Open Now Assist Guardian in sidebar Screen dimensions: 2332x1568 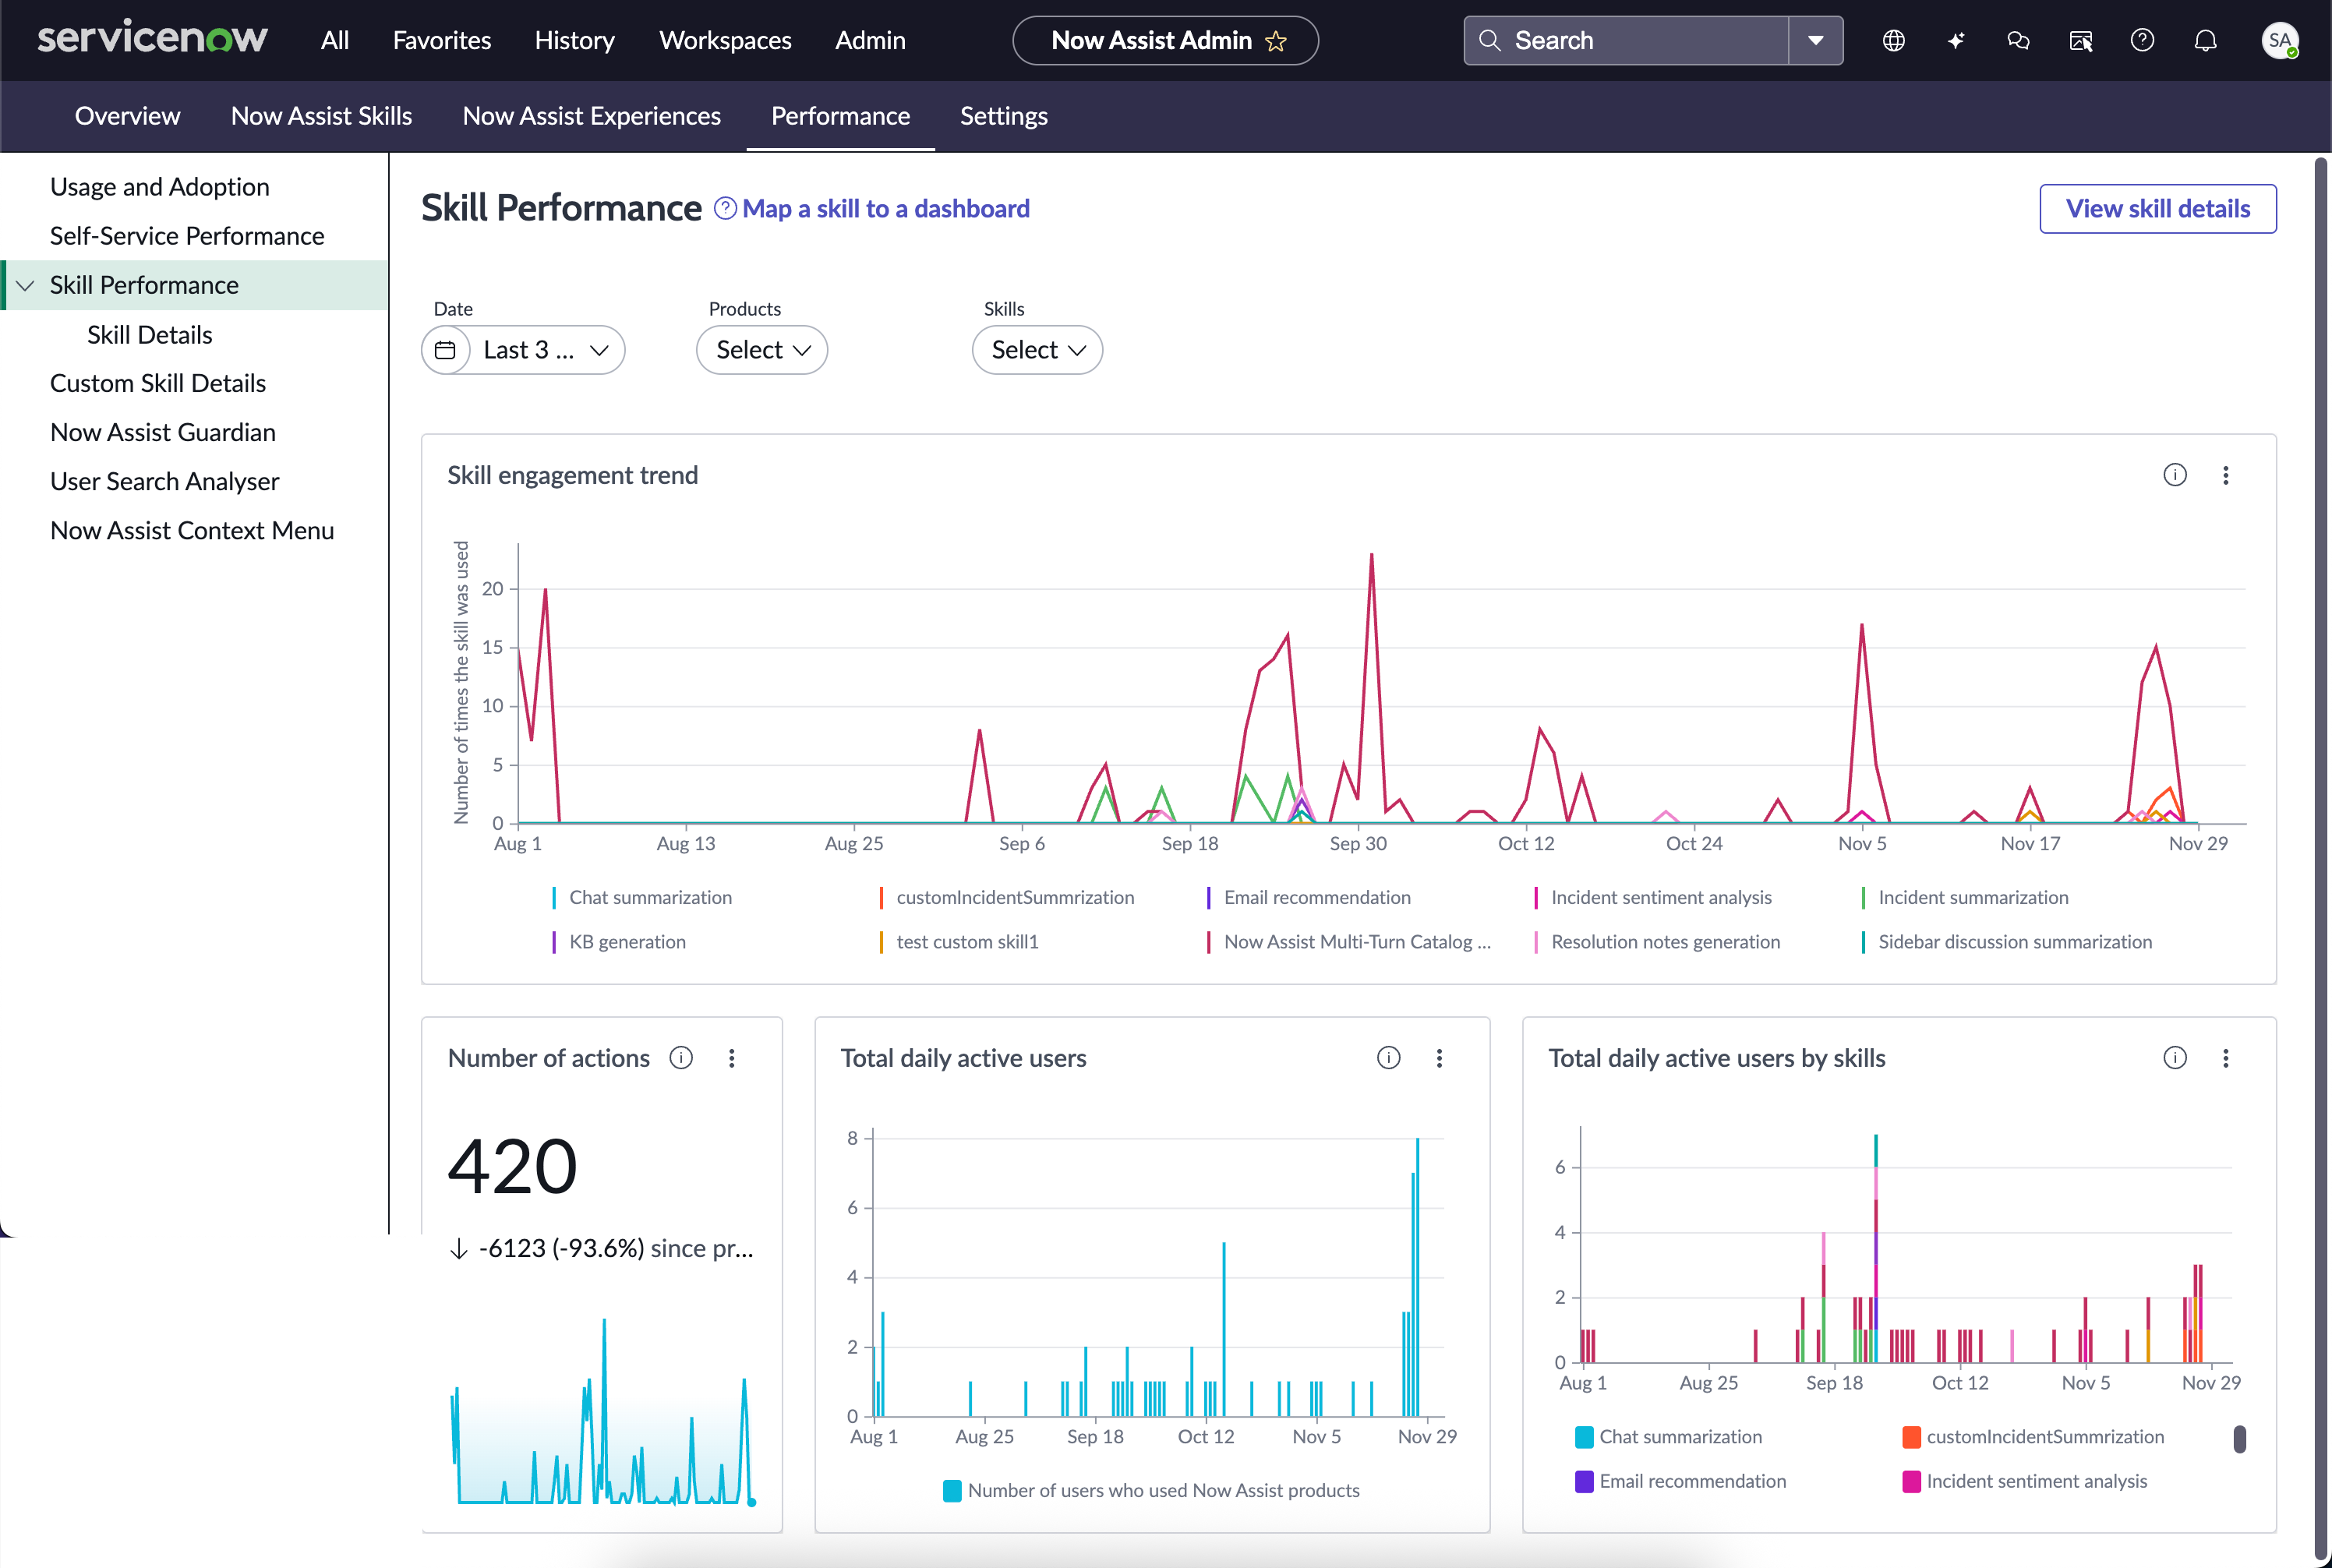click(x=163, y=432)
